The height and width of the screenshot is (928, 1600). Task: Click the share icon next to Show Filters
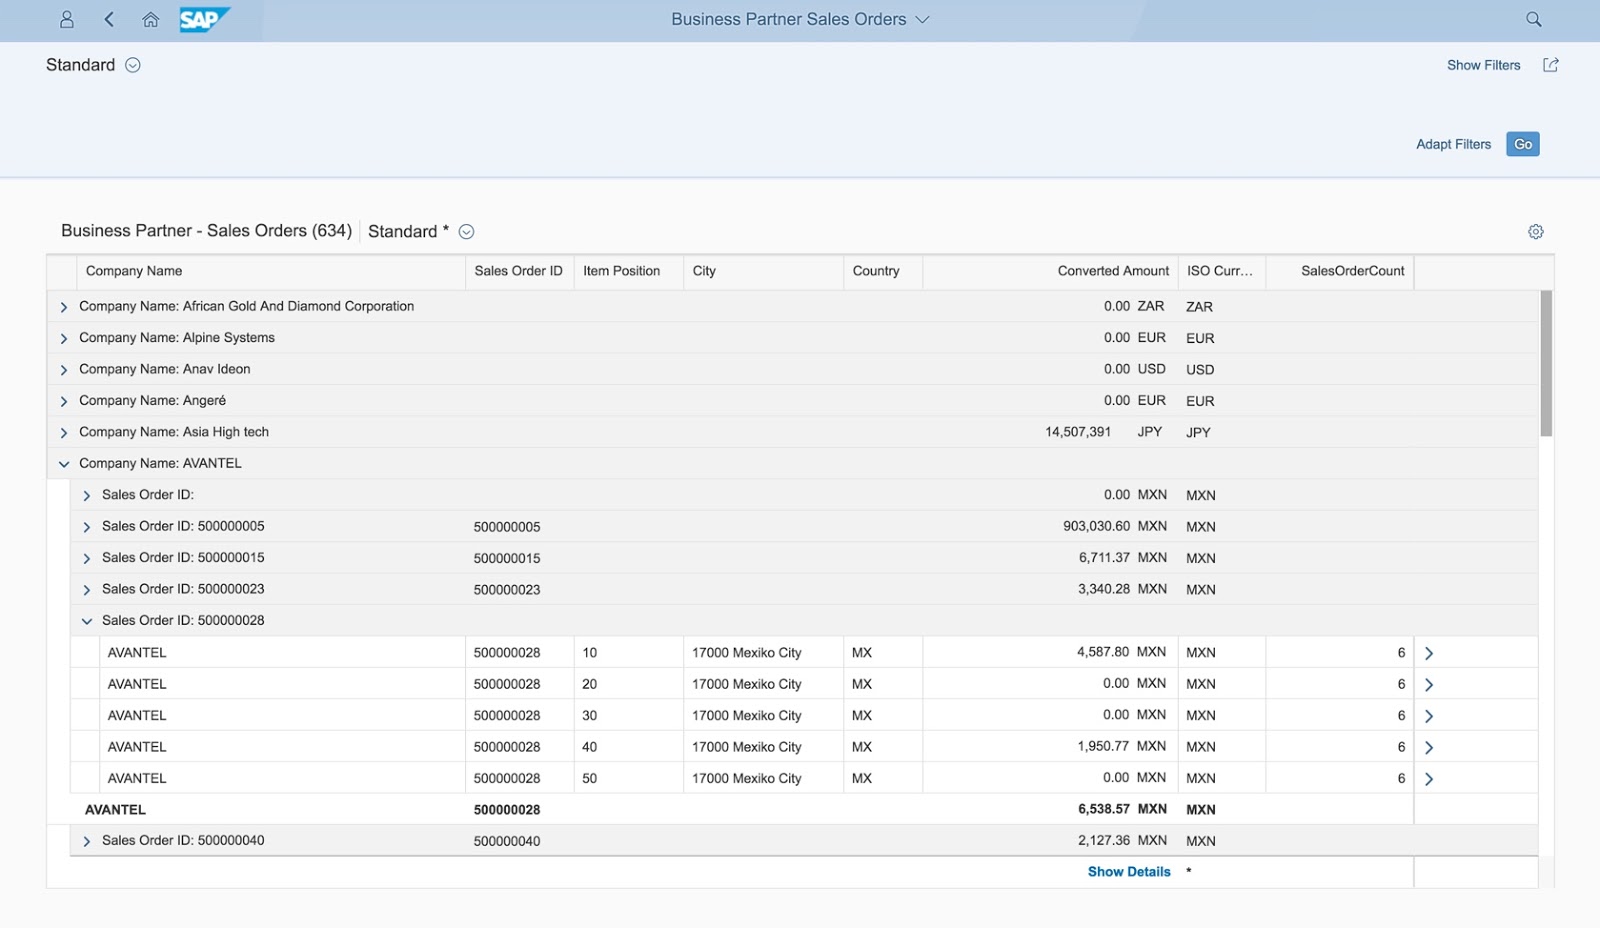[x=1551, y=64]
